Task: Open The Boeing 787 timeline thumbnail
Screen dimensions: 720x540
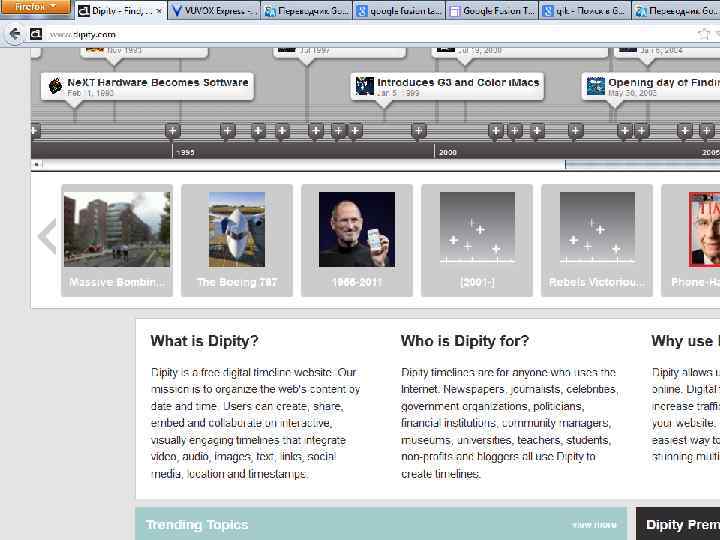Action: click(237, 240)
